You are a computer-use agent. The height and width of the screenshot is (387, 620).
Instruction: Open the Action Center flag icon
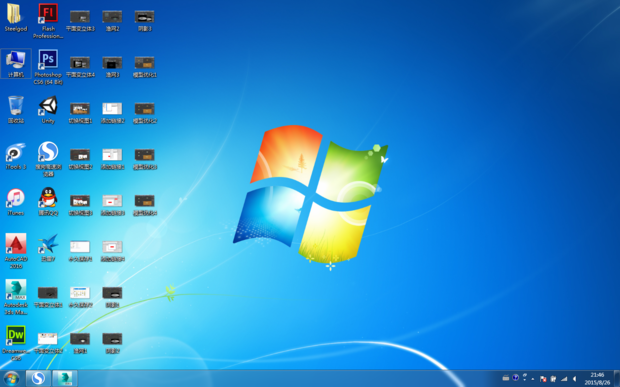click(543, 379)
